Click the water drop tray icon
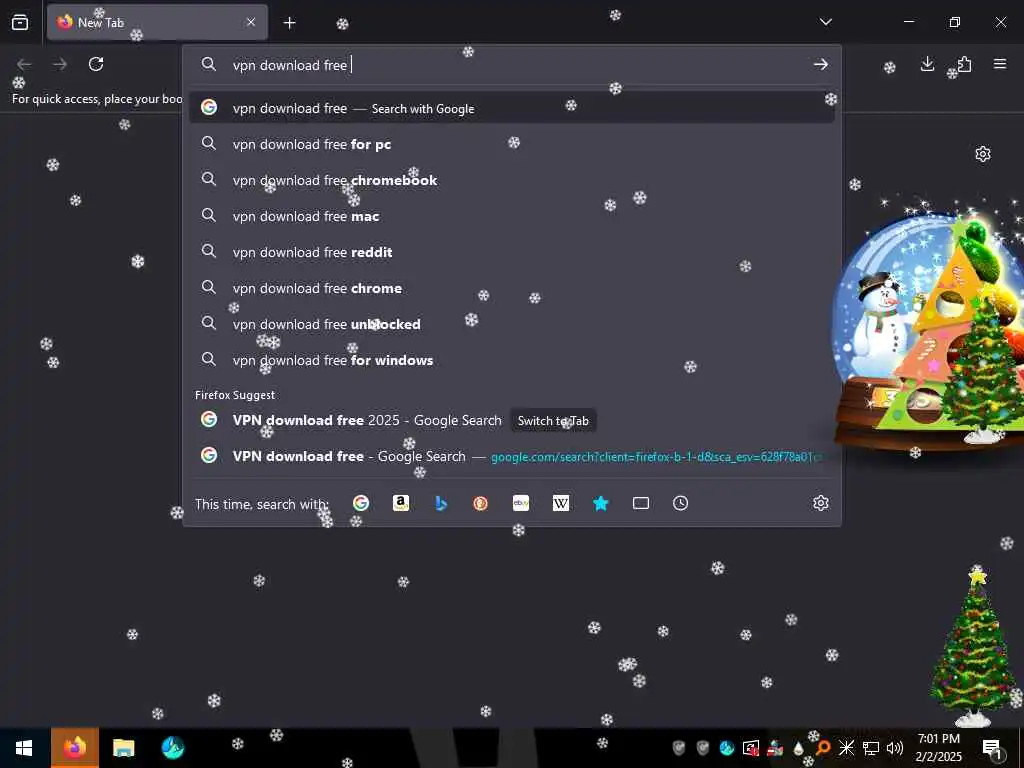 click(799, 748)
